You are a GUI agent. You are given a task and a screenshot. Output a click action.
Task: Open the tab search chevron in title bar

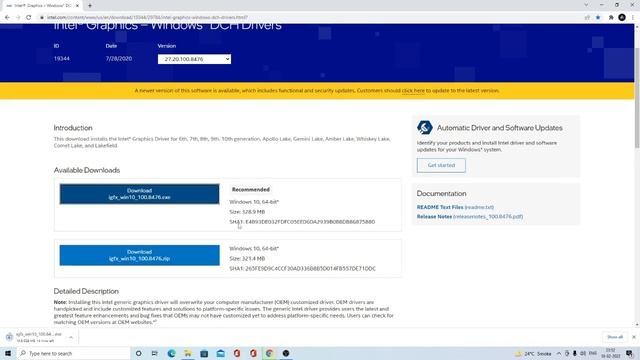point(586,5)
